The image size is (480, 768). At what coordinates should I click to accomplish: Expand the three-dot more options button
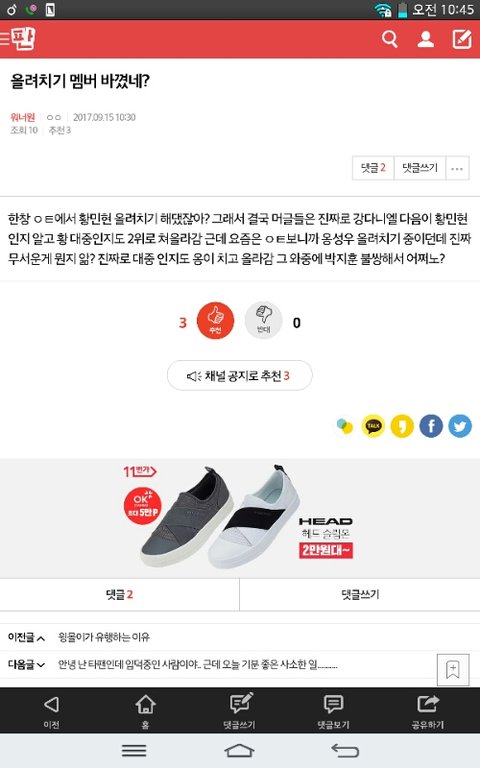pyautogui.click(x=457, y=168)
